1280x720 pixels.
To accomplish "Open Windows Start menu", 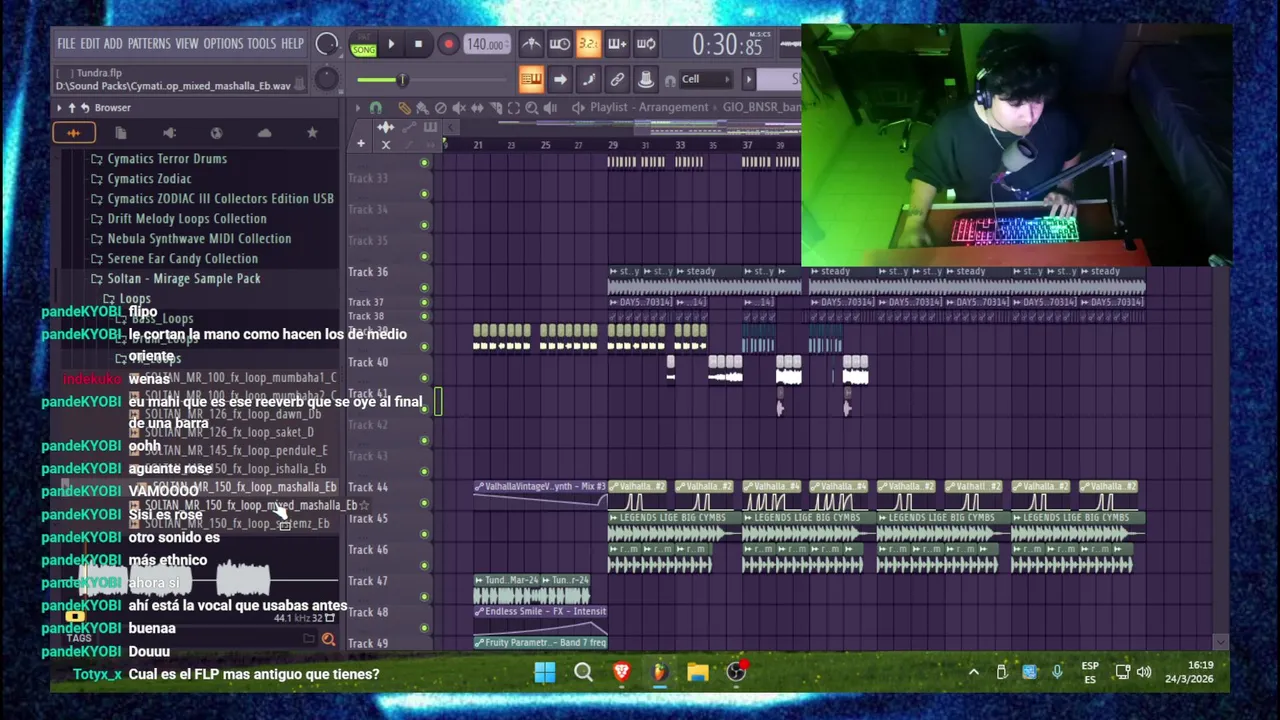I will point(545,672).
